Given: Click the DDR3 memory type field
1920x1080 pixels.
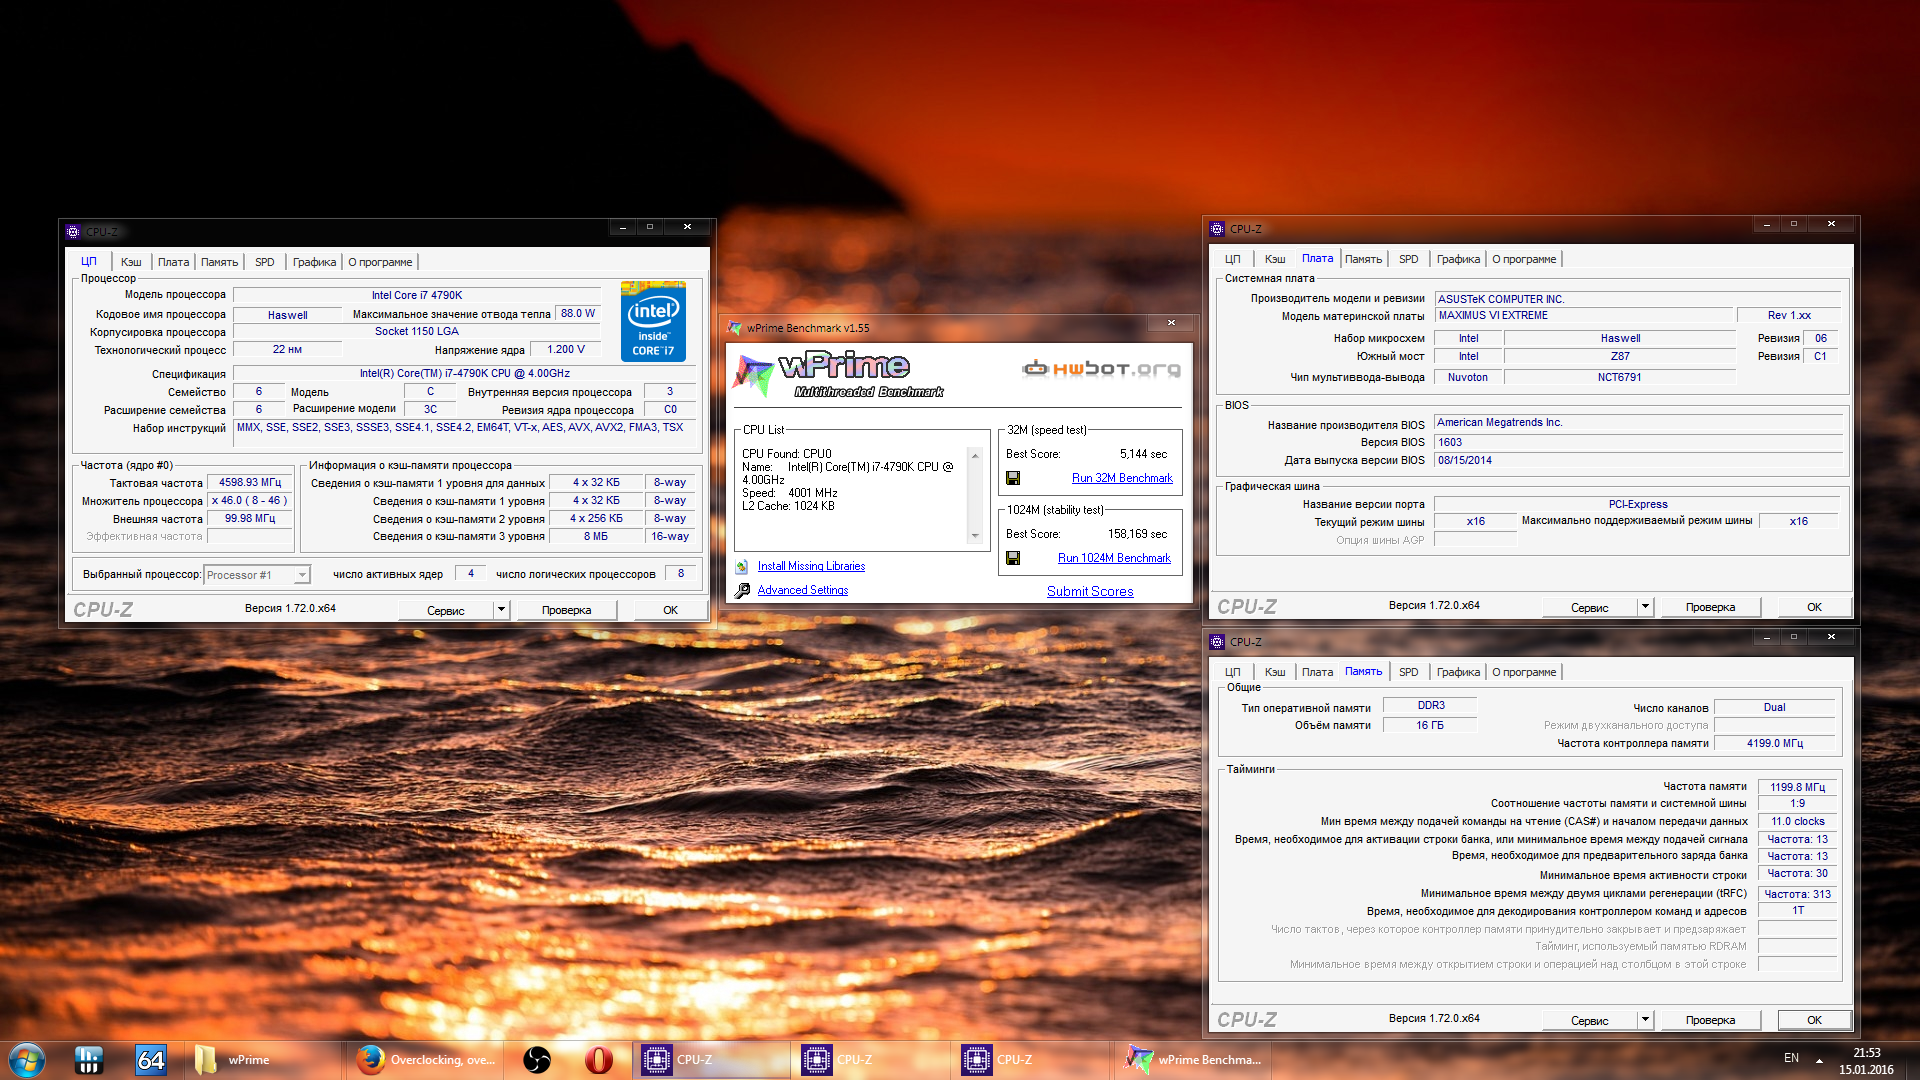Looking at the screenshot, I should 1430,706.
